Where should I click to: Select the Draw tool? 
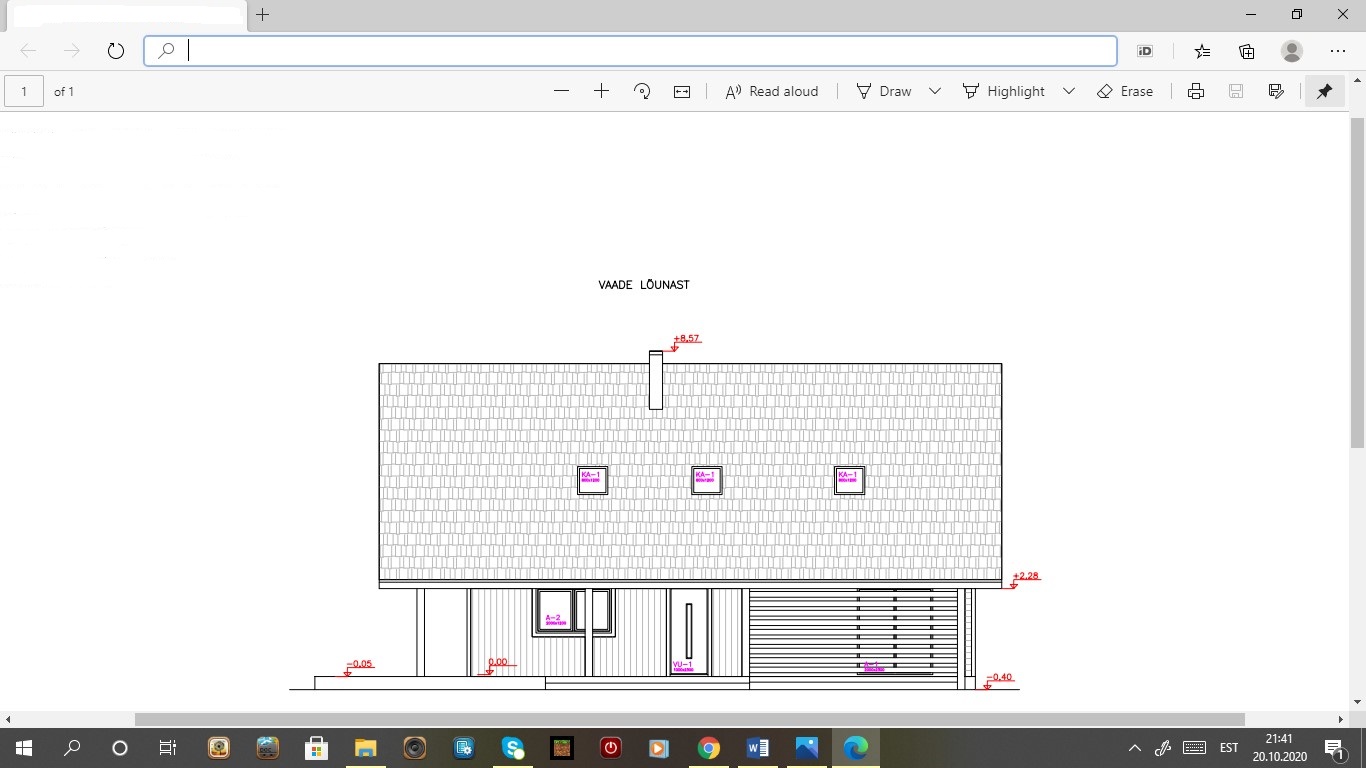(884, 91)
